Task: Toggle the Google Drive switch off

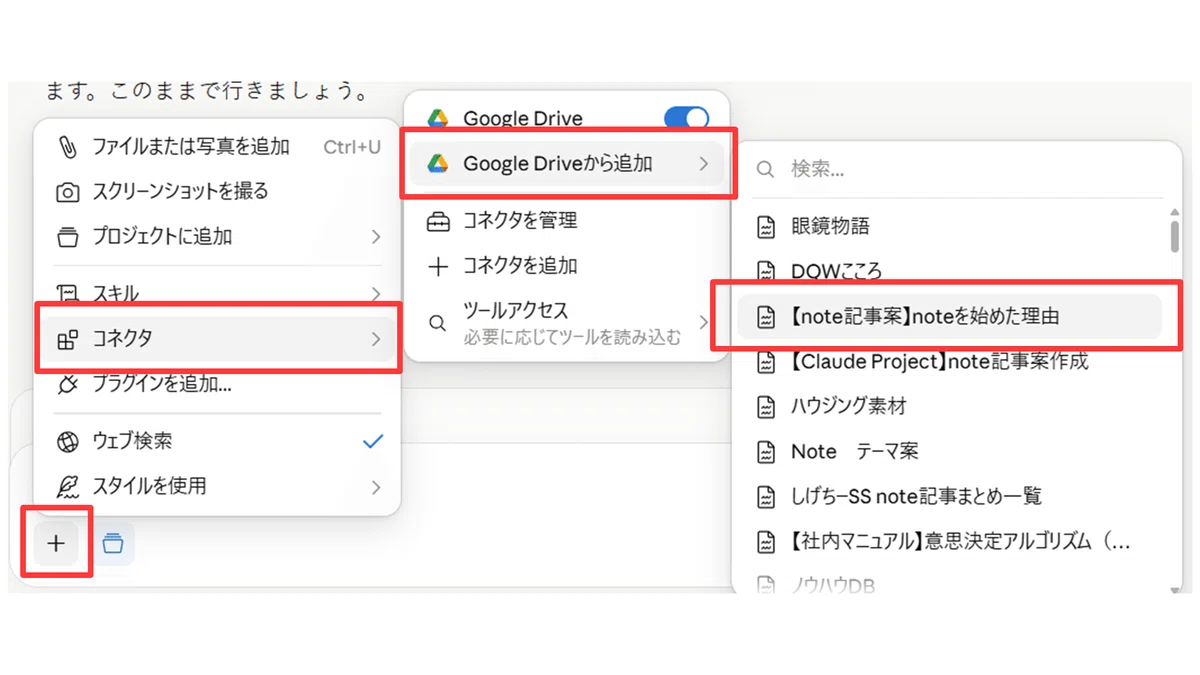Action: click(x=687, y=119)
